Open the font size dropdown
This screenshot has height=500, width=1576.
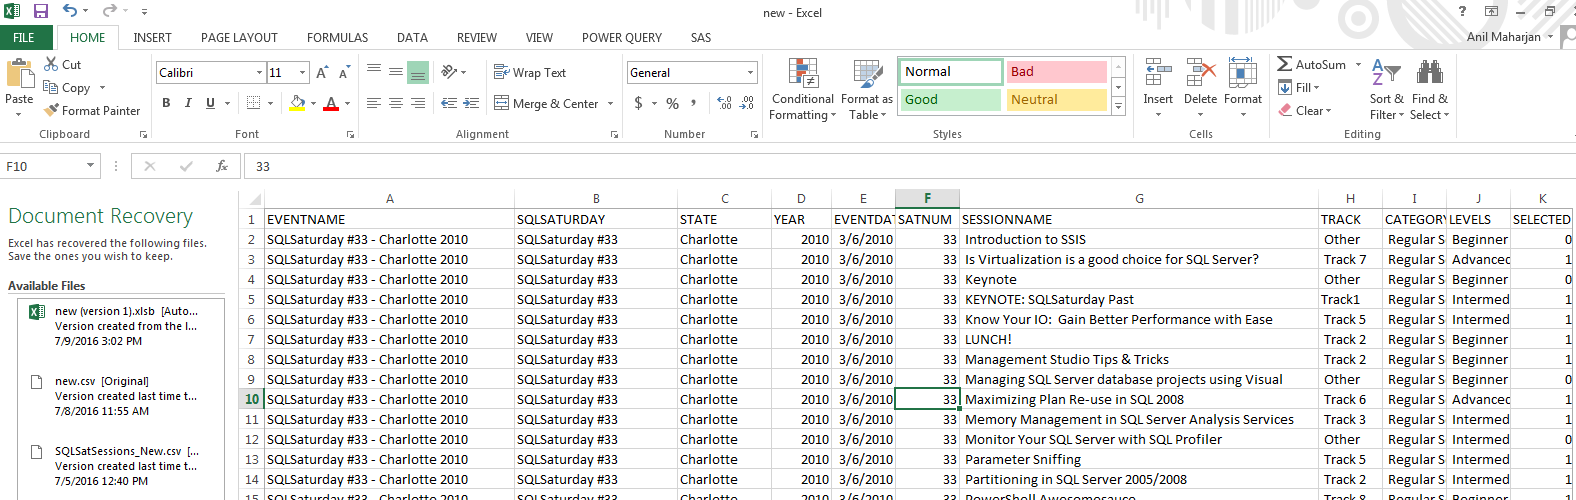click(302, 73)
